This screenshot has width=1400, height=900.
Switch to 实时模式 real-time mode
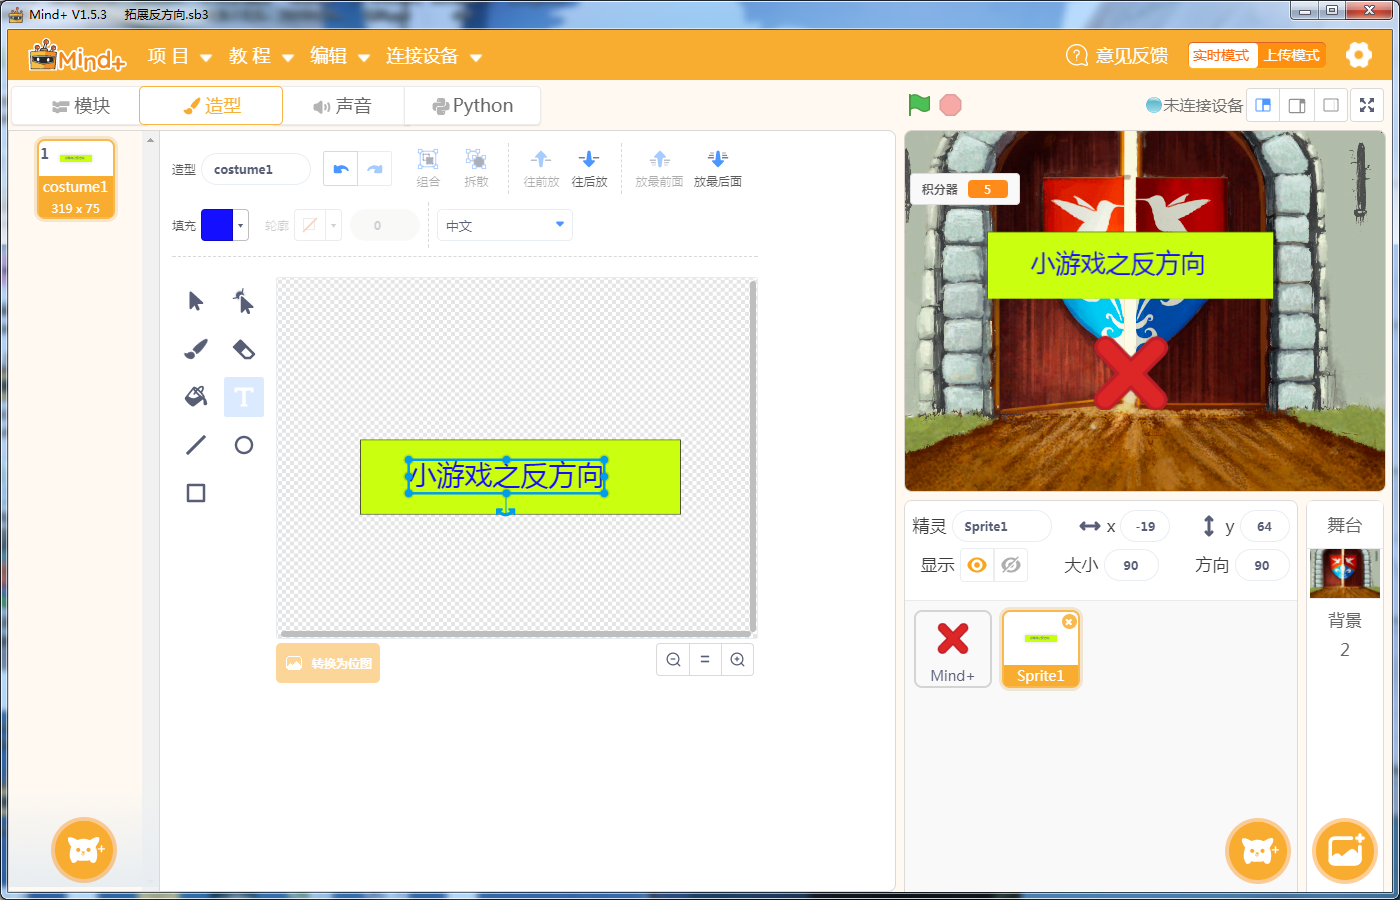click(x=1222, y=55)
